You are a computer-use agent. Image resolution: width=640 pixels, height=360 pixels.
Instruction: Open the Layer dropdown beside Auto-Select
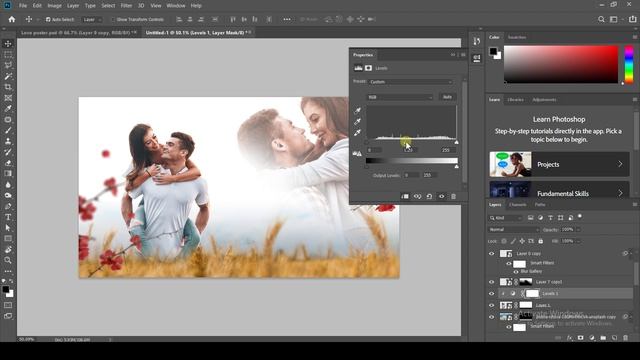click(92, 19)
